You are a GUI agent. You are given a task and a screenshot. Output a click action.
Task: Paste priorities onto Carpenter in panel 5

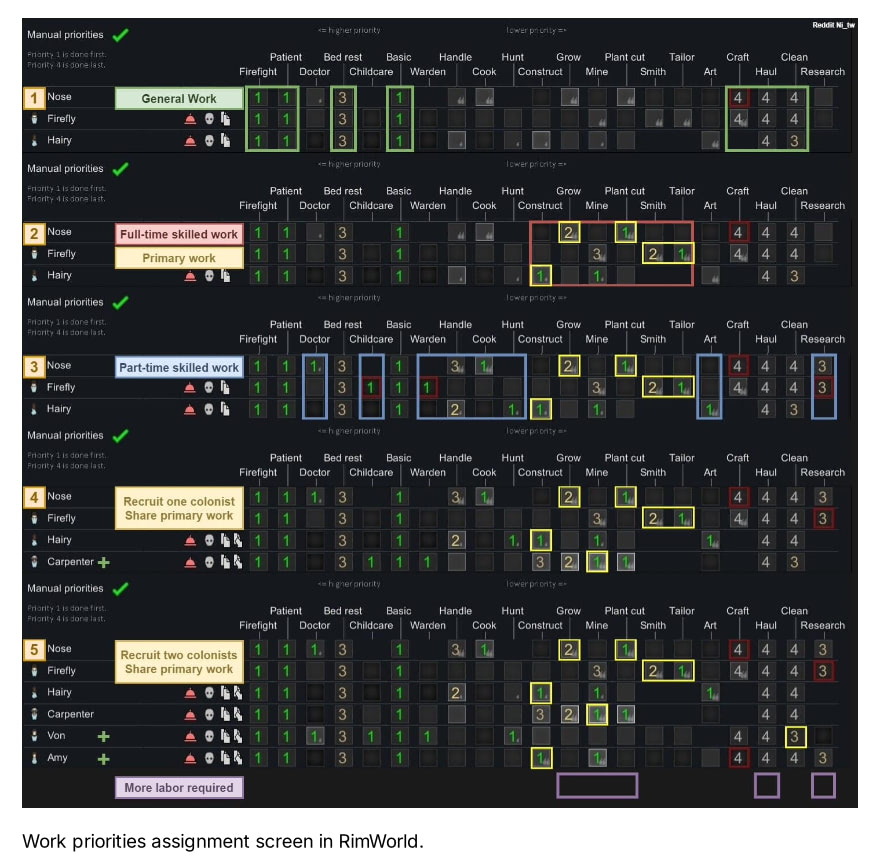tap(237, 714)
